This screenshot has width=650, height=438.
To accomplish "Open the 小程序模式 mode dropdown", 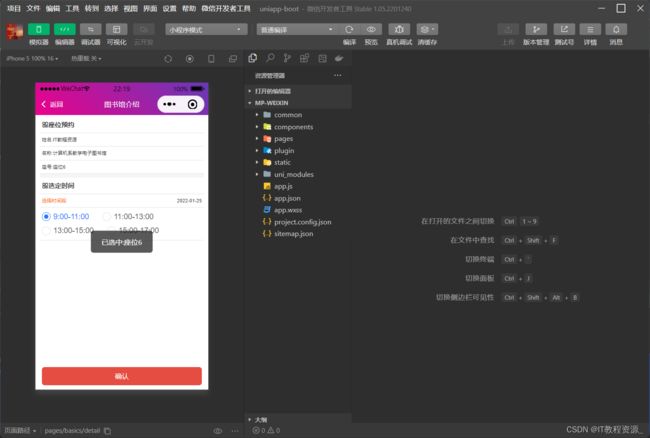I will click(x=206, y=29).
